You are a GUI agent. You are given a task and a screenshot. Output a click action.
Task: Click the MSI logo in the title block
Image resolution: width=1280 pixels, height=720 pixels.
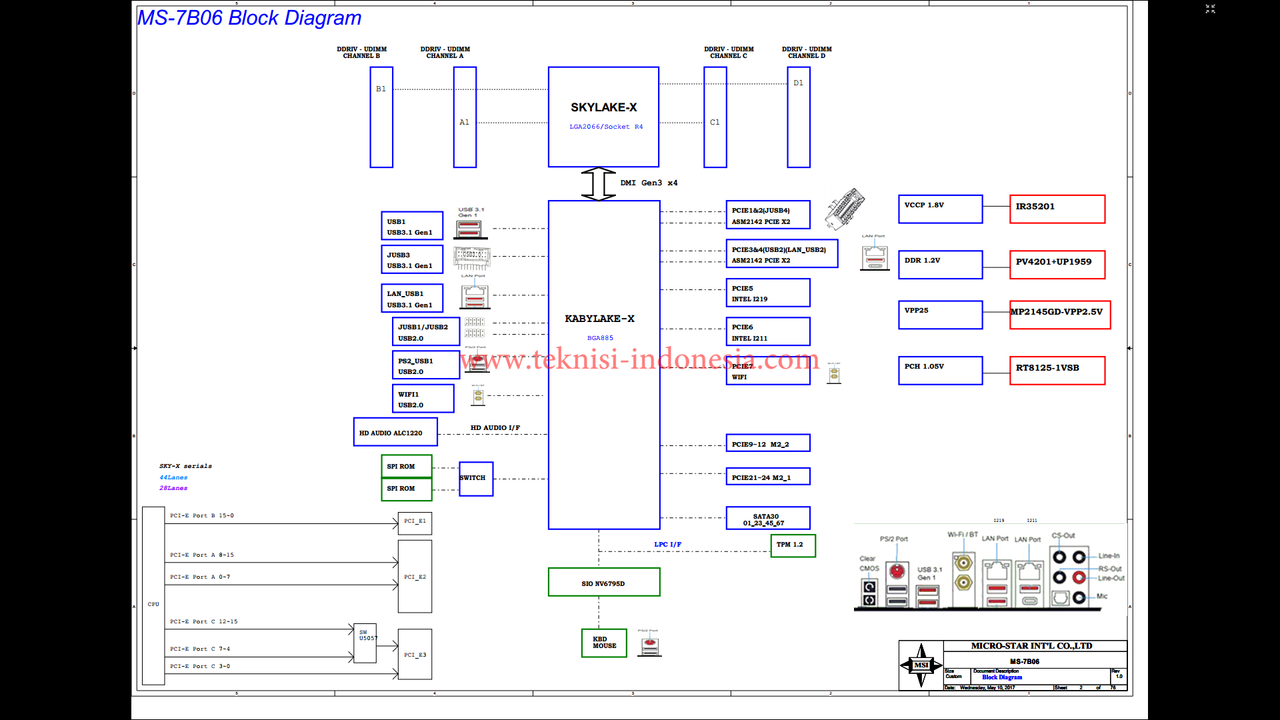coord(919,665)
